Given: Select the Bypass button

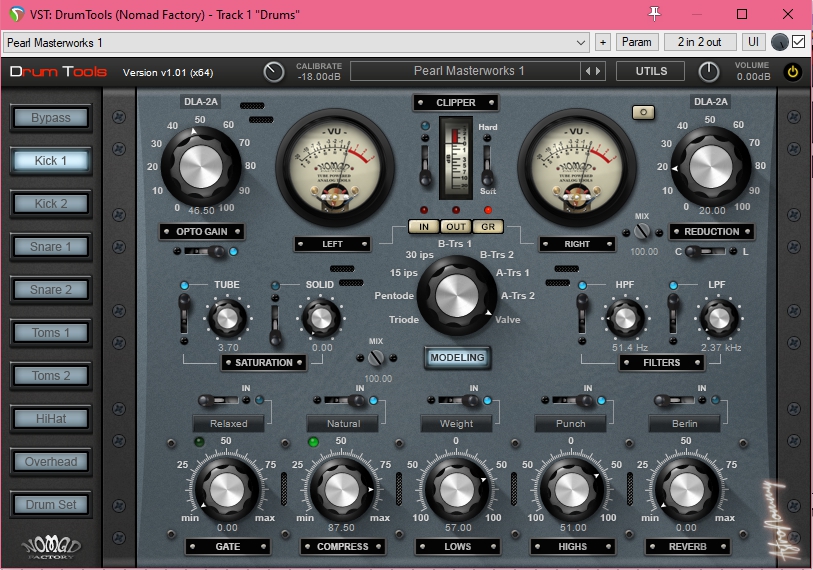Looking at the screenshot, I should (x=51, y=118).
